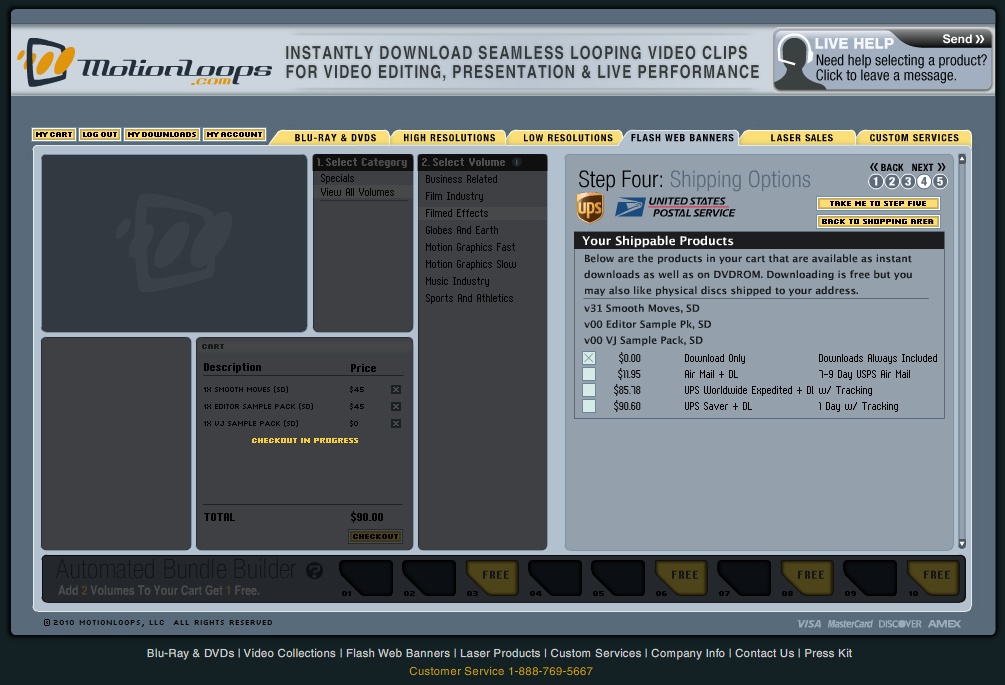Screen dimensions: 1005x685
Task: Select the FREE bundle slot 06
Action: coord(681,577)
